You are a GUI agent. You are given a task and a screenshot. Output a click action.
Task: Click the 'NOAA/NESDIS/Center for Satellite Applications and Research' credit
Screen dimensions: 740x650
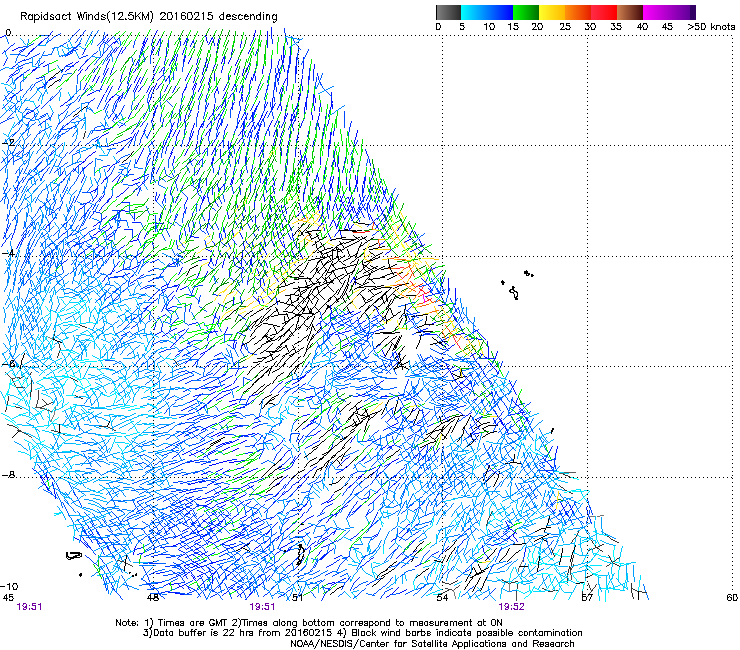[x=432, y=643]
